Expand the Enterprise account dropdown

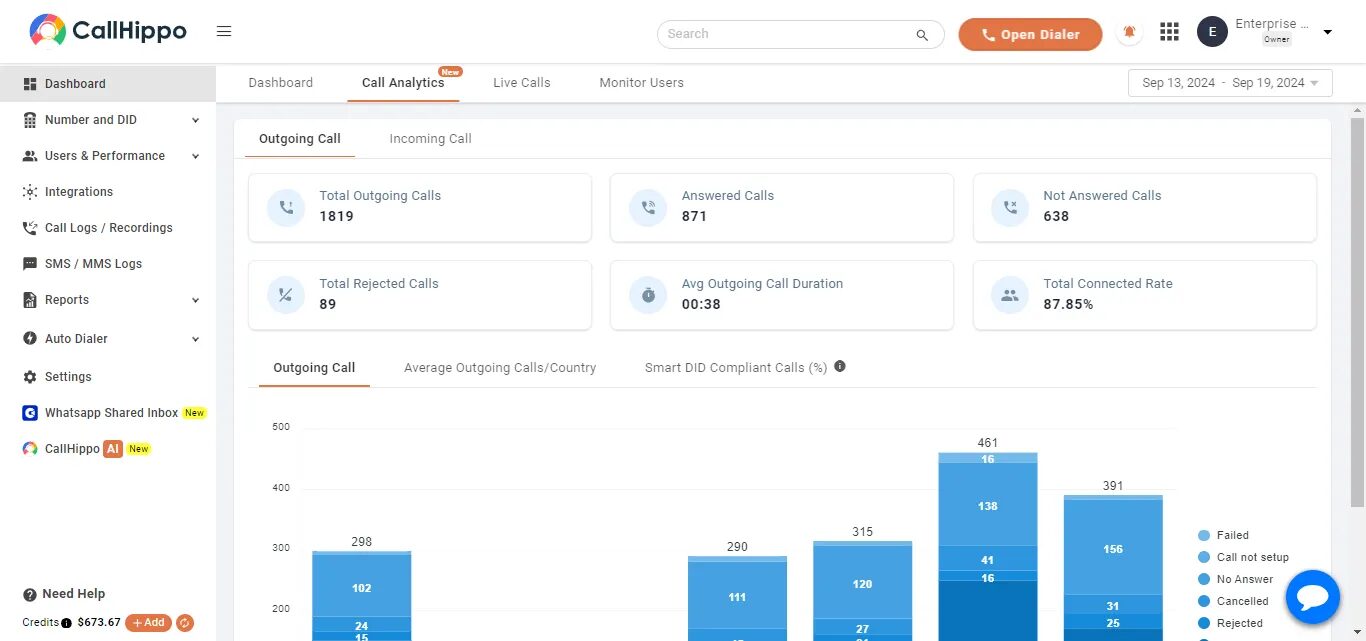click(x=1328, y=33)
